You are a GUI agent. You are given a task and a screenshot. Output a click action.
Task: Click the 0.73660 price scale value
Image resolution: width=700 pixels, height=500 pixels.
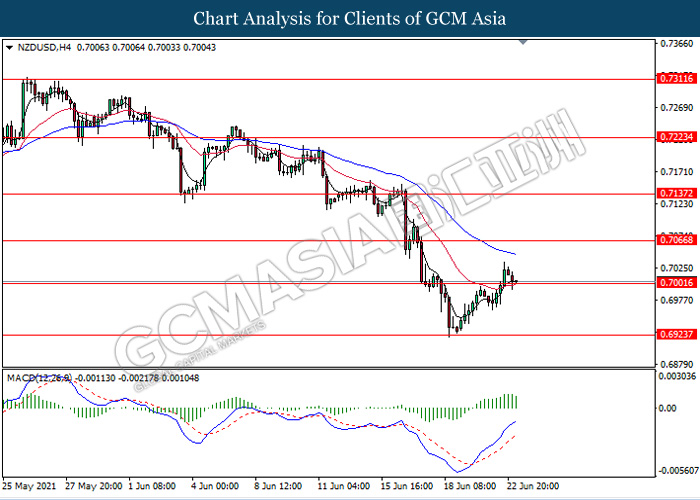677,44
